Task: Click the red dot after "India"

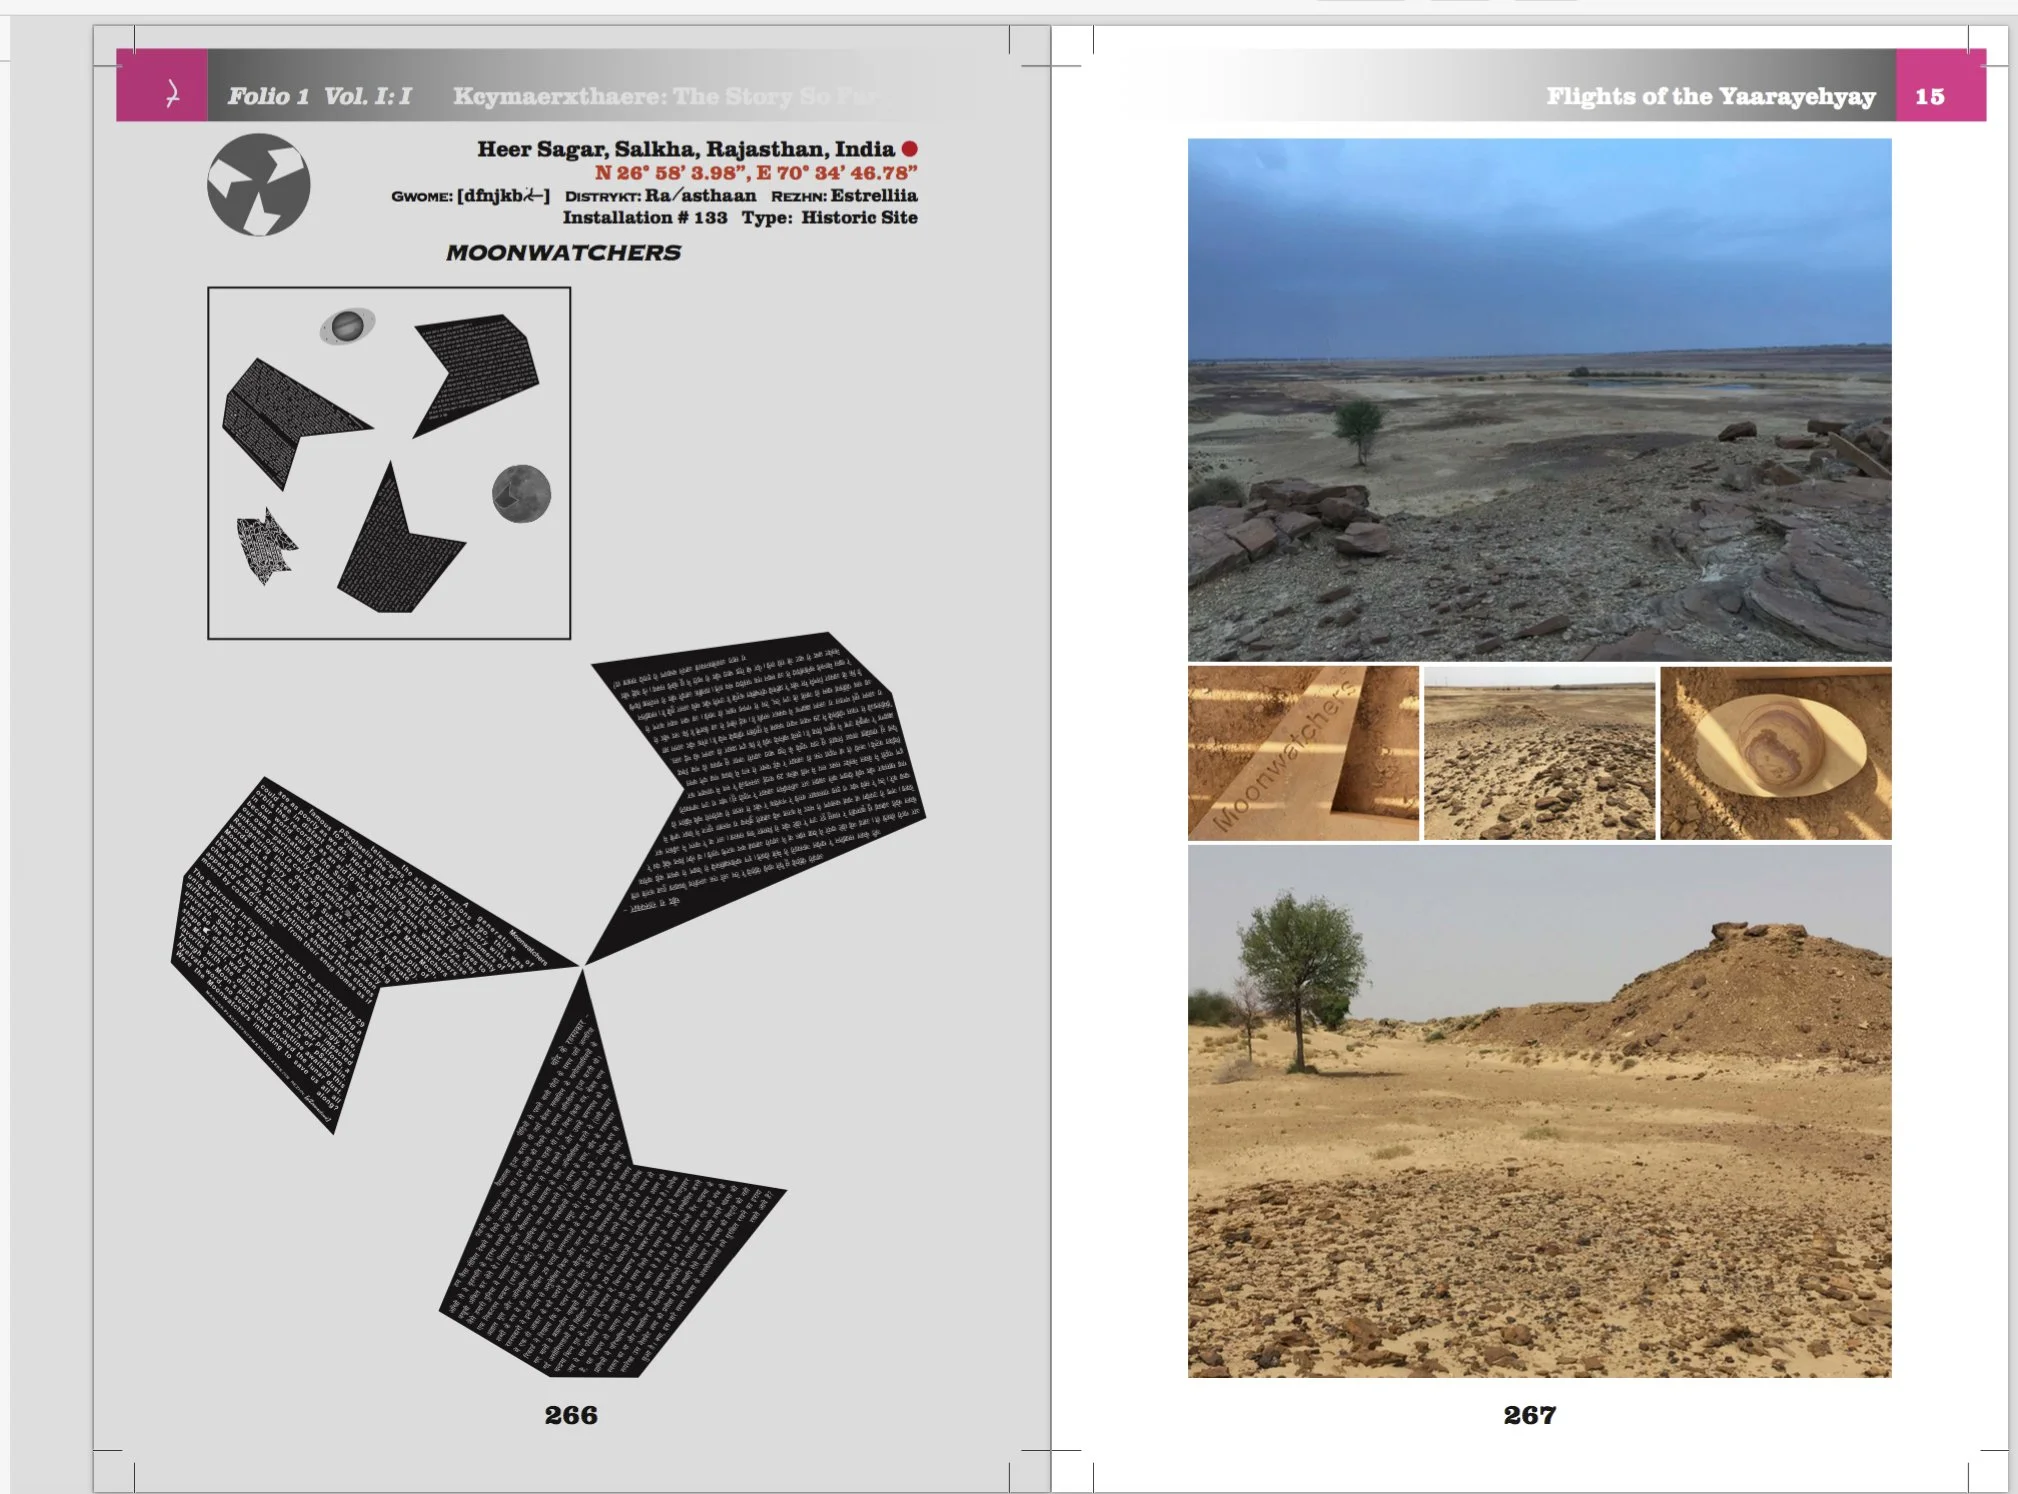Action: pos(909,149)
